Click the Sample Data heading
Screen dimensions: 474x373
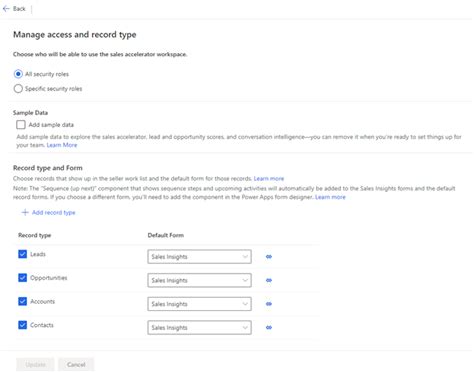pyautogui.click(x=30, y=113)
